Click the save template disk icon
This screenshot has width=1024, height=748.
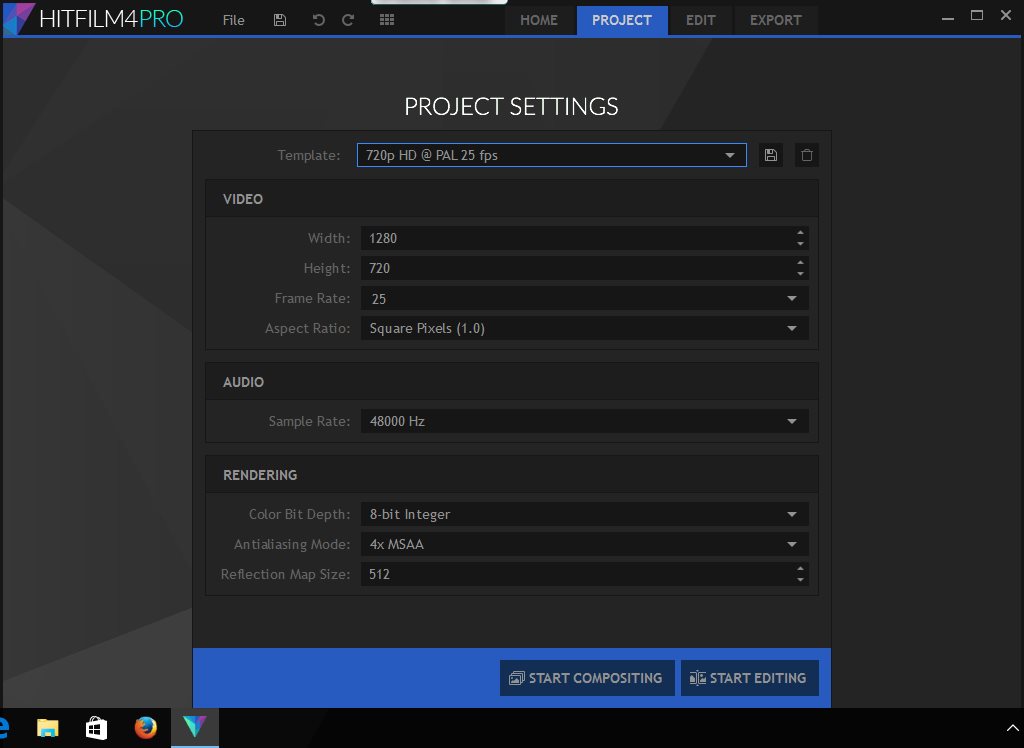pos(770,155)
